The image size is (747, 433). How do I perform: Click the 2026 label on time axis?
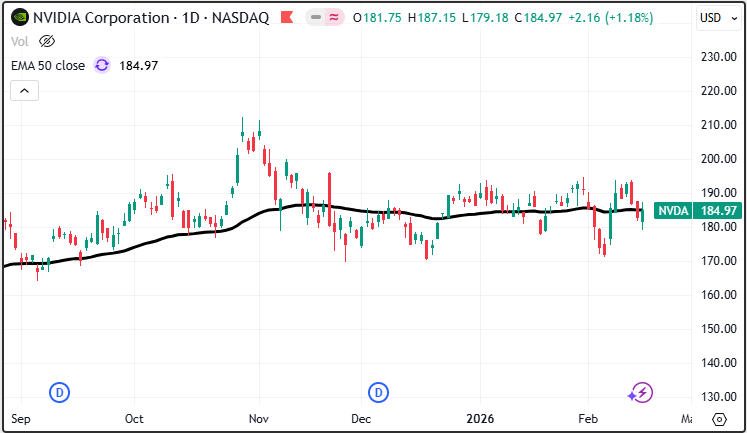pyautogui.click(x=482, y=418)
